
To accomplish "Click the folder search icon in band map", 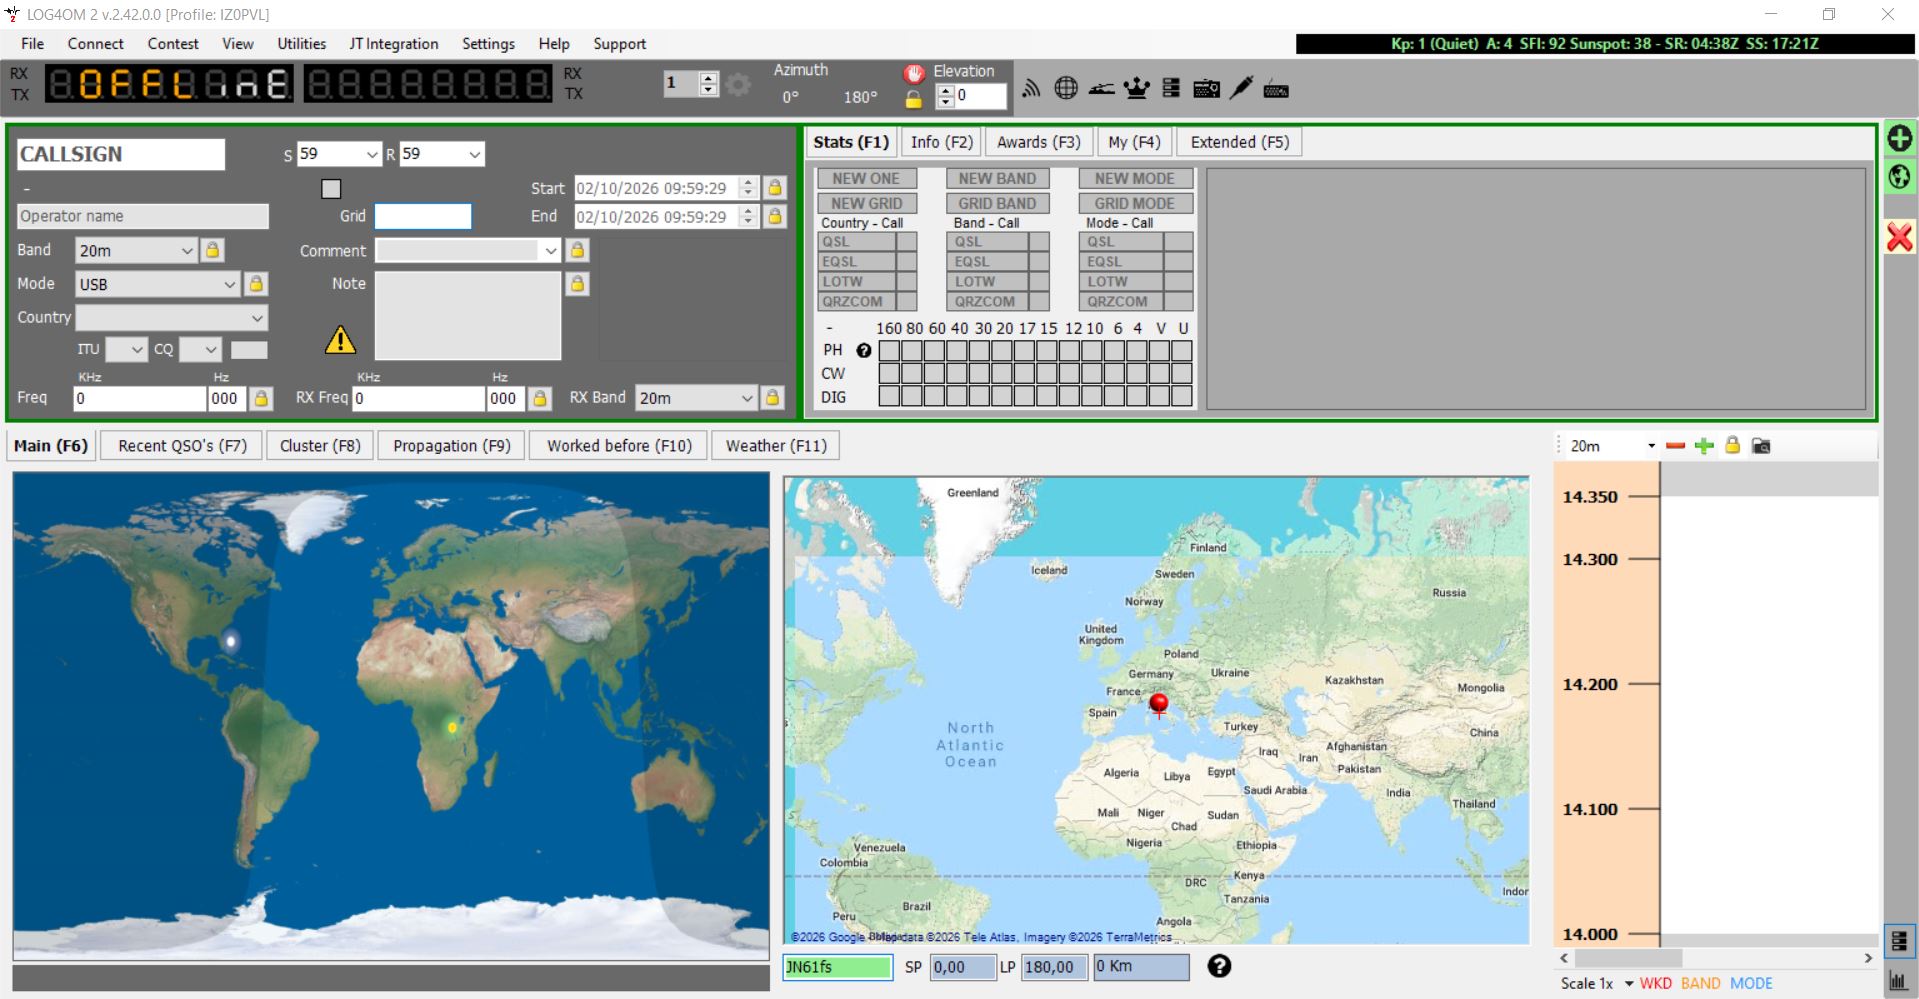I will [x=1761, y=446].
